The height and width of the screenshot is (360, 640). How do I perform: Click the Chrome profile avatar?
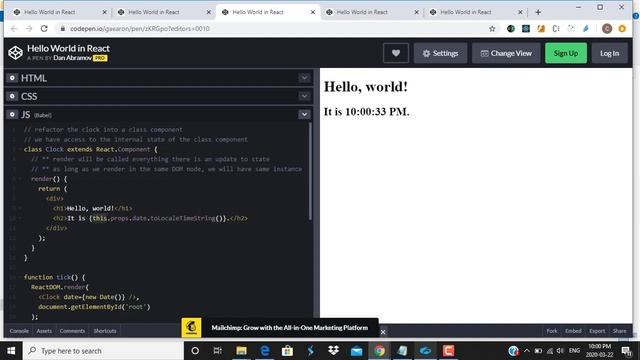(607, 29)
